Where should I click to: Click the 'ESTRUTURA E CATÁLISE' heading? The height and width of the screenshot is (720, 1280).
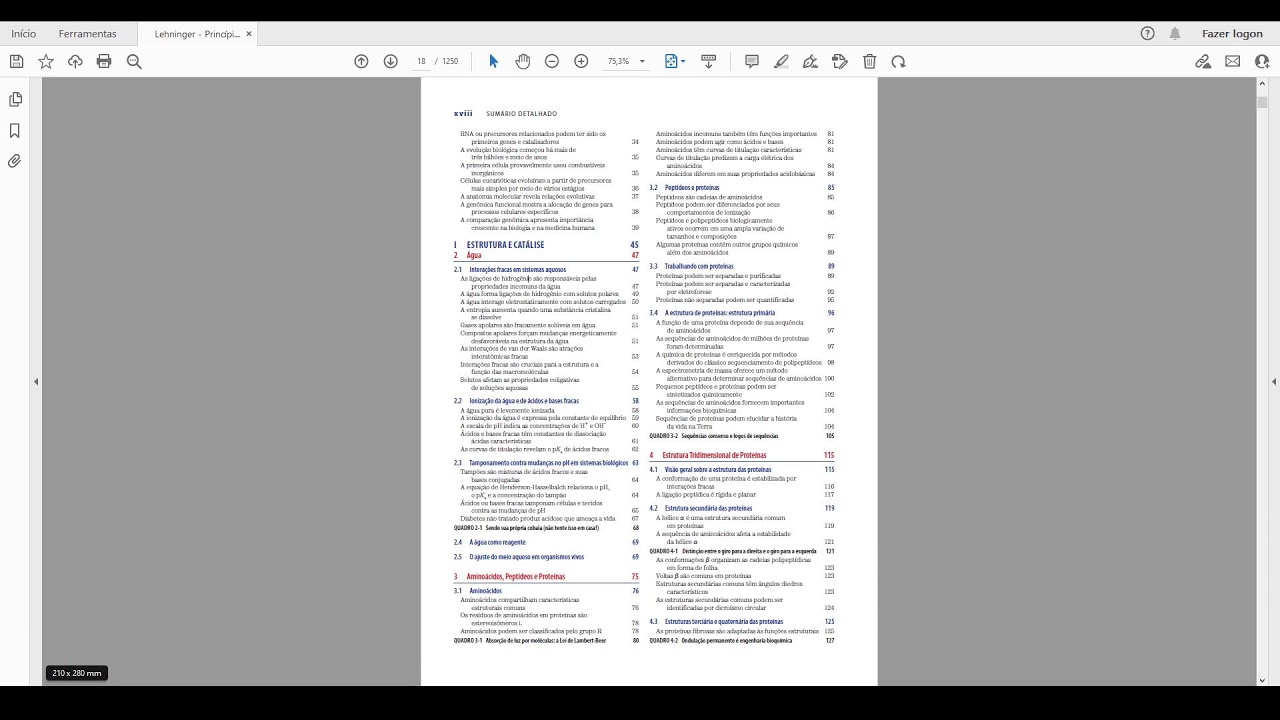tap(505, 245)
